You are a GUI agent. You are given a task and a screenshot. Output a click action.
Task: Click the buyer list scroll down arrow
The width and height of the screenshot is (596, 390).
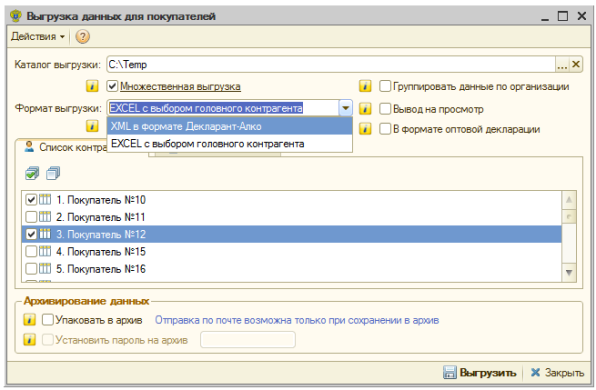click(x=569, y=273)
